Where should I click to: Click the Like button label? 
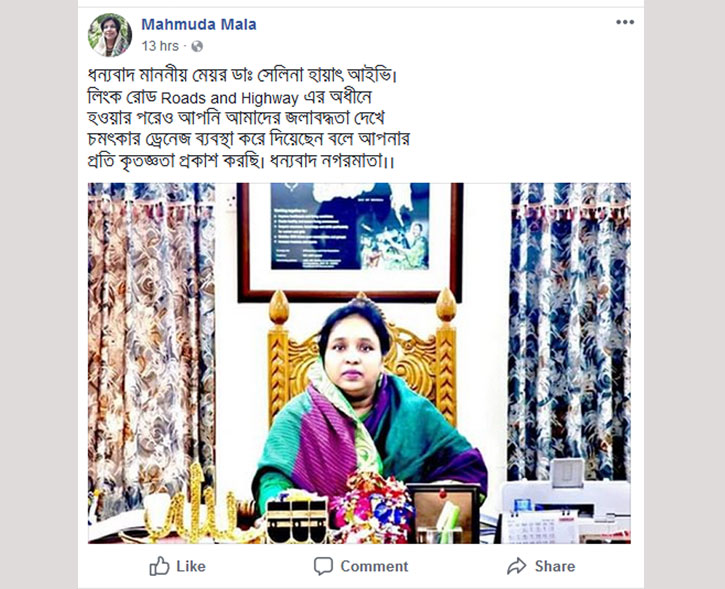tap(191, 566)
